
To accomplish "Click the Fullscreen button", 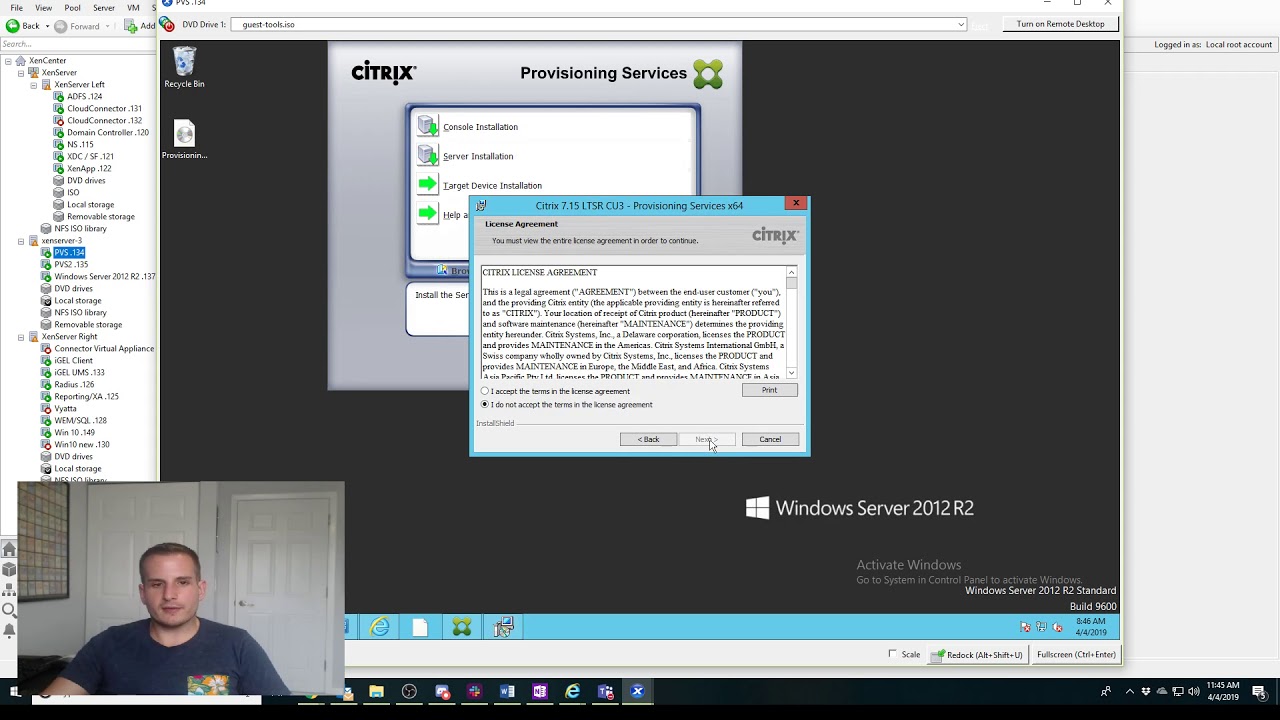I will pos(1076,654).
